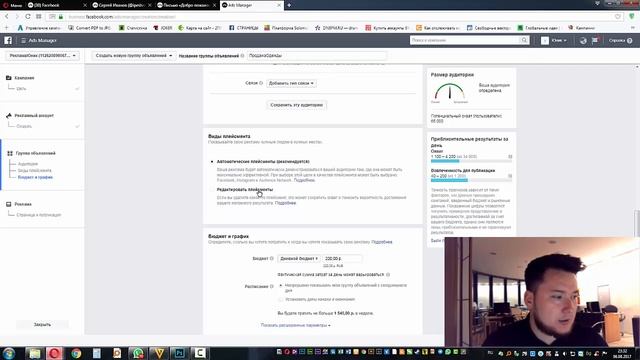640x360 pixels.
Task: Open the Дневной бюджет dropdown
Action: click(x=299, y=259)
